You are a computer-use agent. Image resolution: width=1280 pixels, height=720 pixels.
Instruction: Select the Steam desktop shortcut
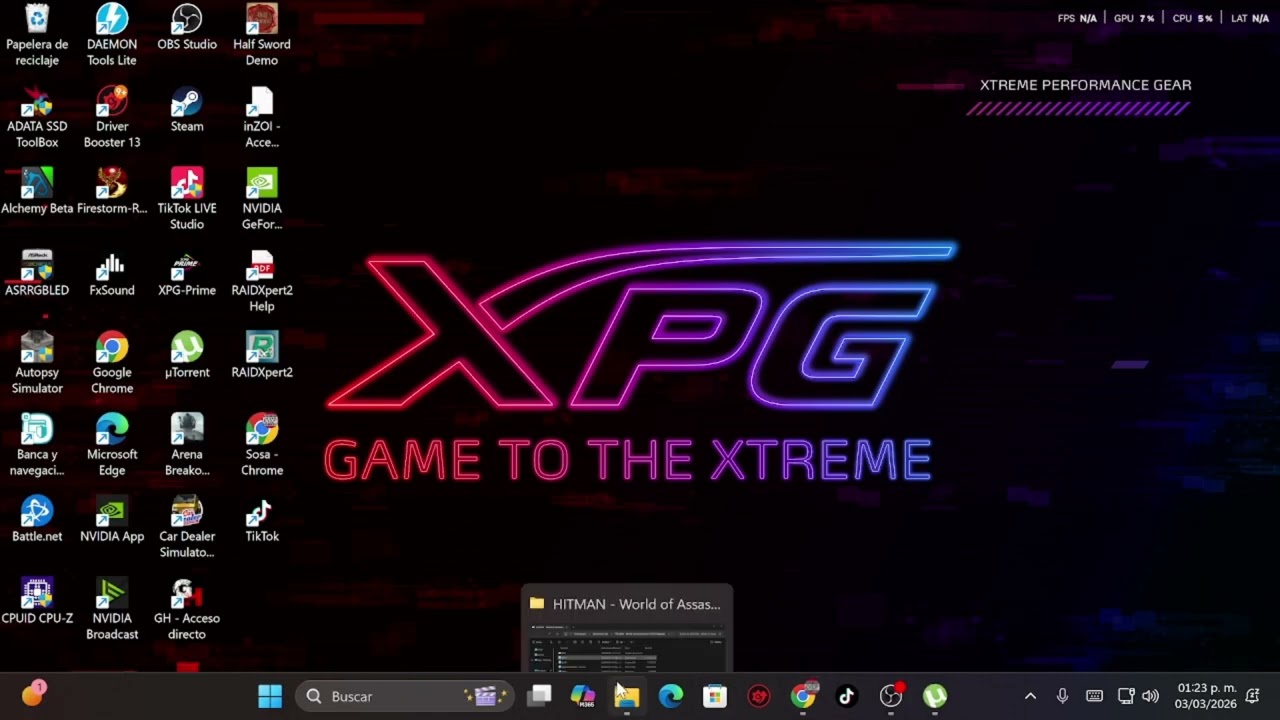187,109
